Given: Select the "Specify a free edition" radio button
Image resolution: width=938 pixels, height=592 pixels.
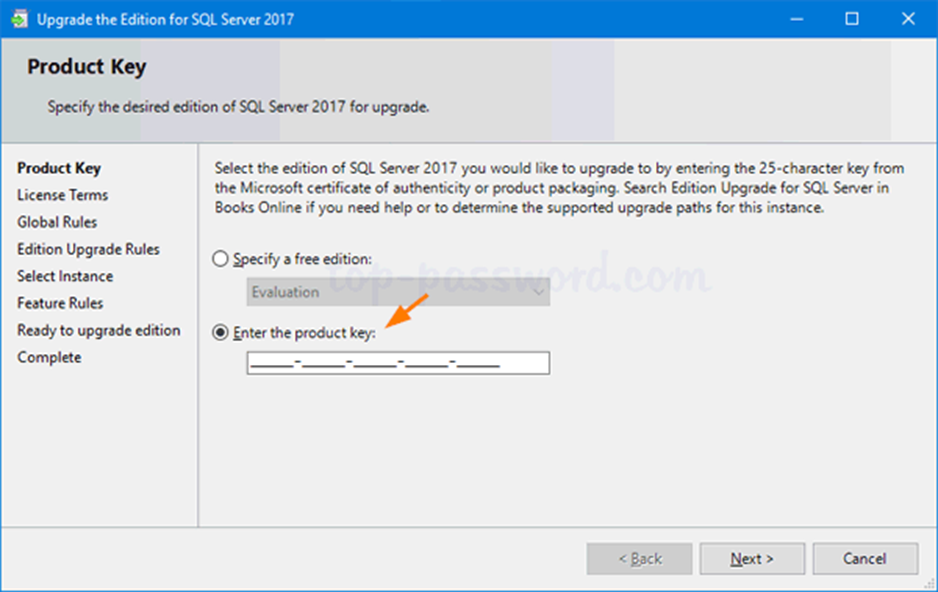Looking at the screenshot, I should tap(221, 259).
